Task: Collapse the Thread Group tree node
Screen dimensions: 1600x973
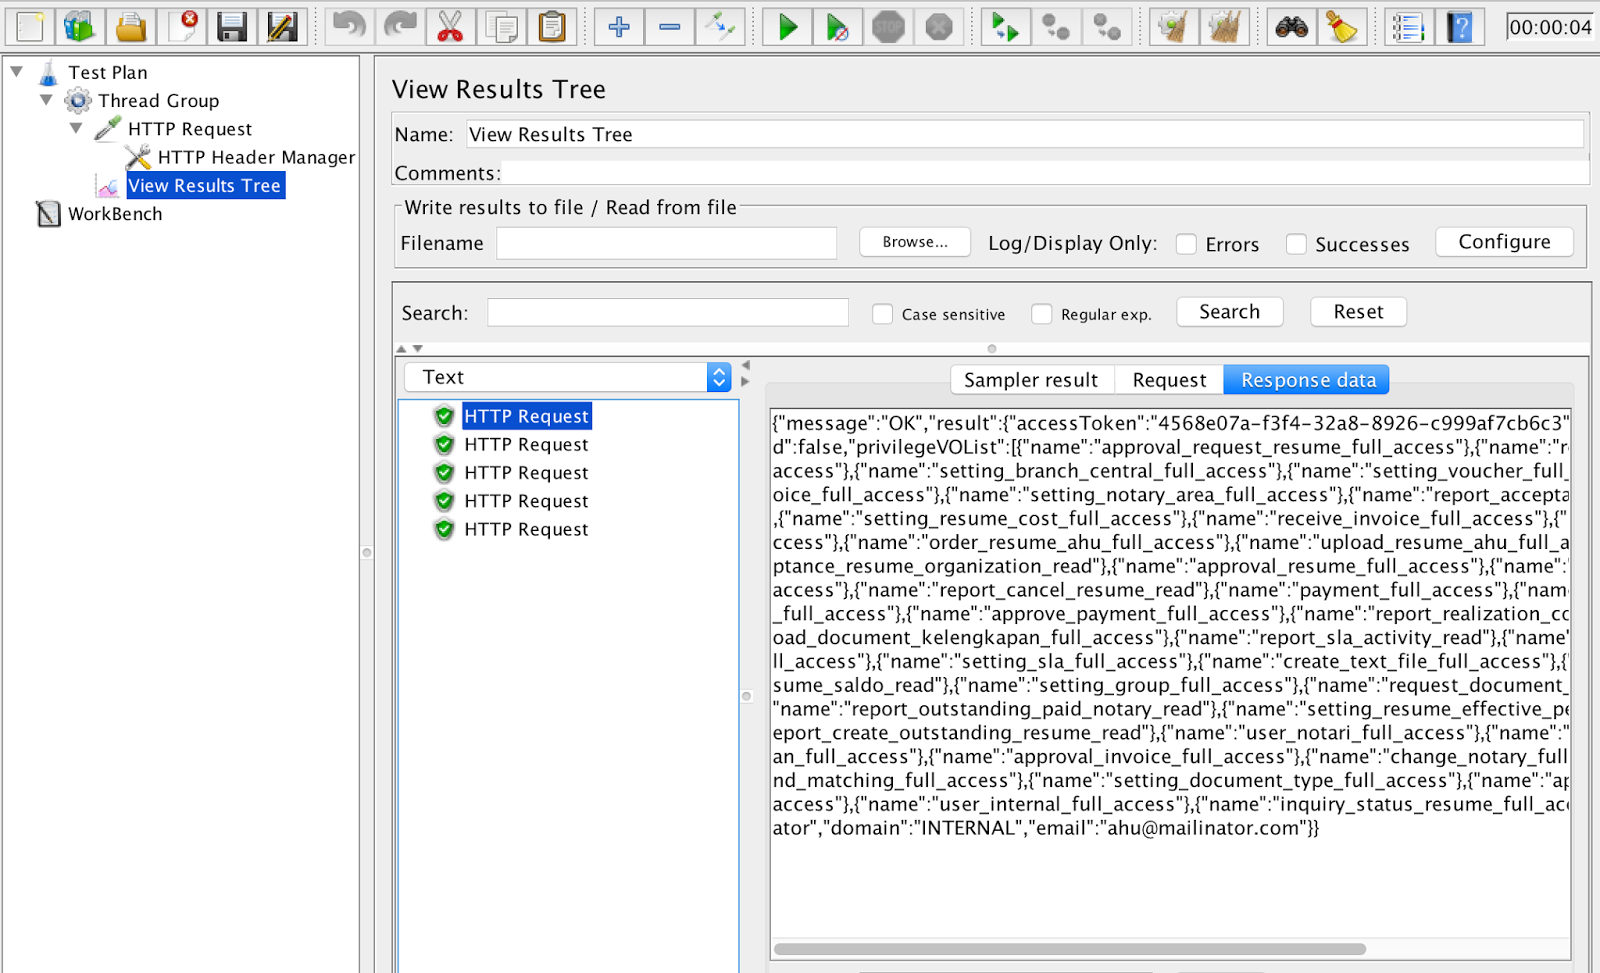Action: 46,100
